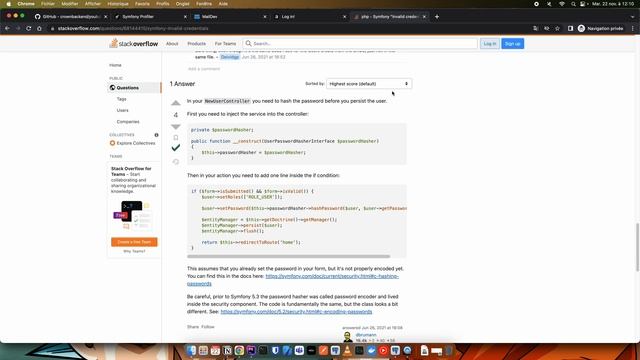Open For Teams in the header

pyautogui.click(x=225, y=44)
